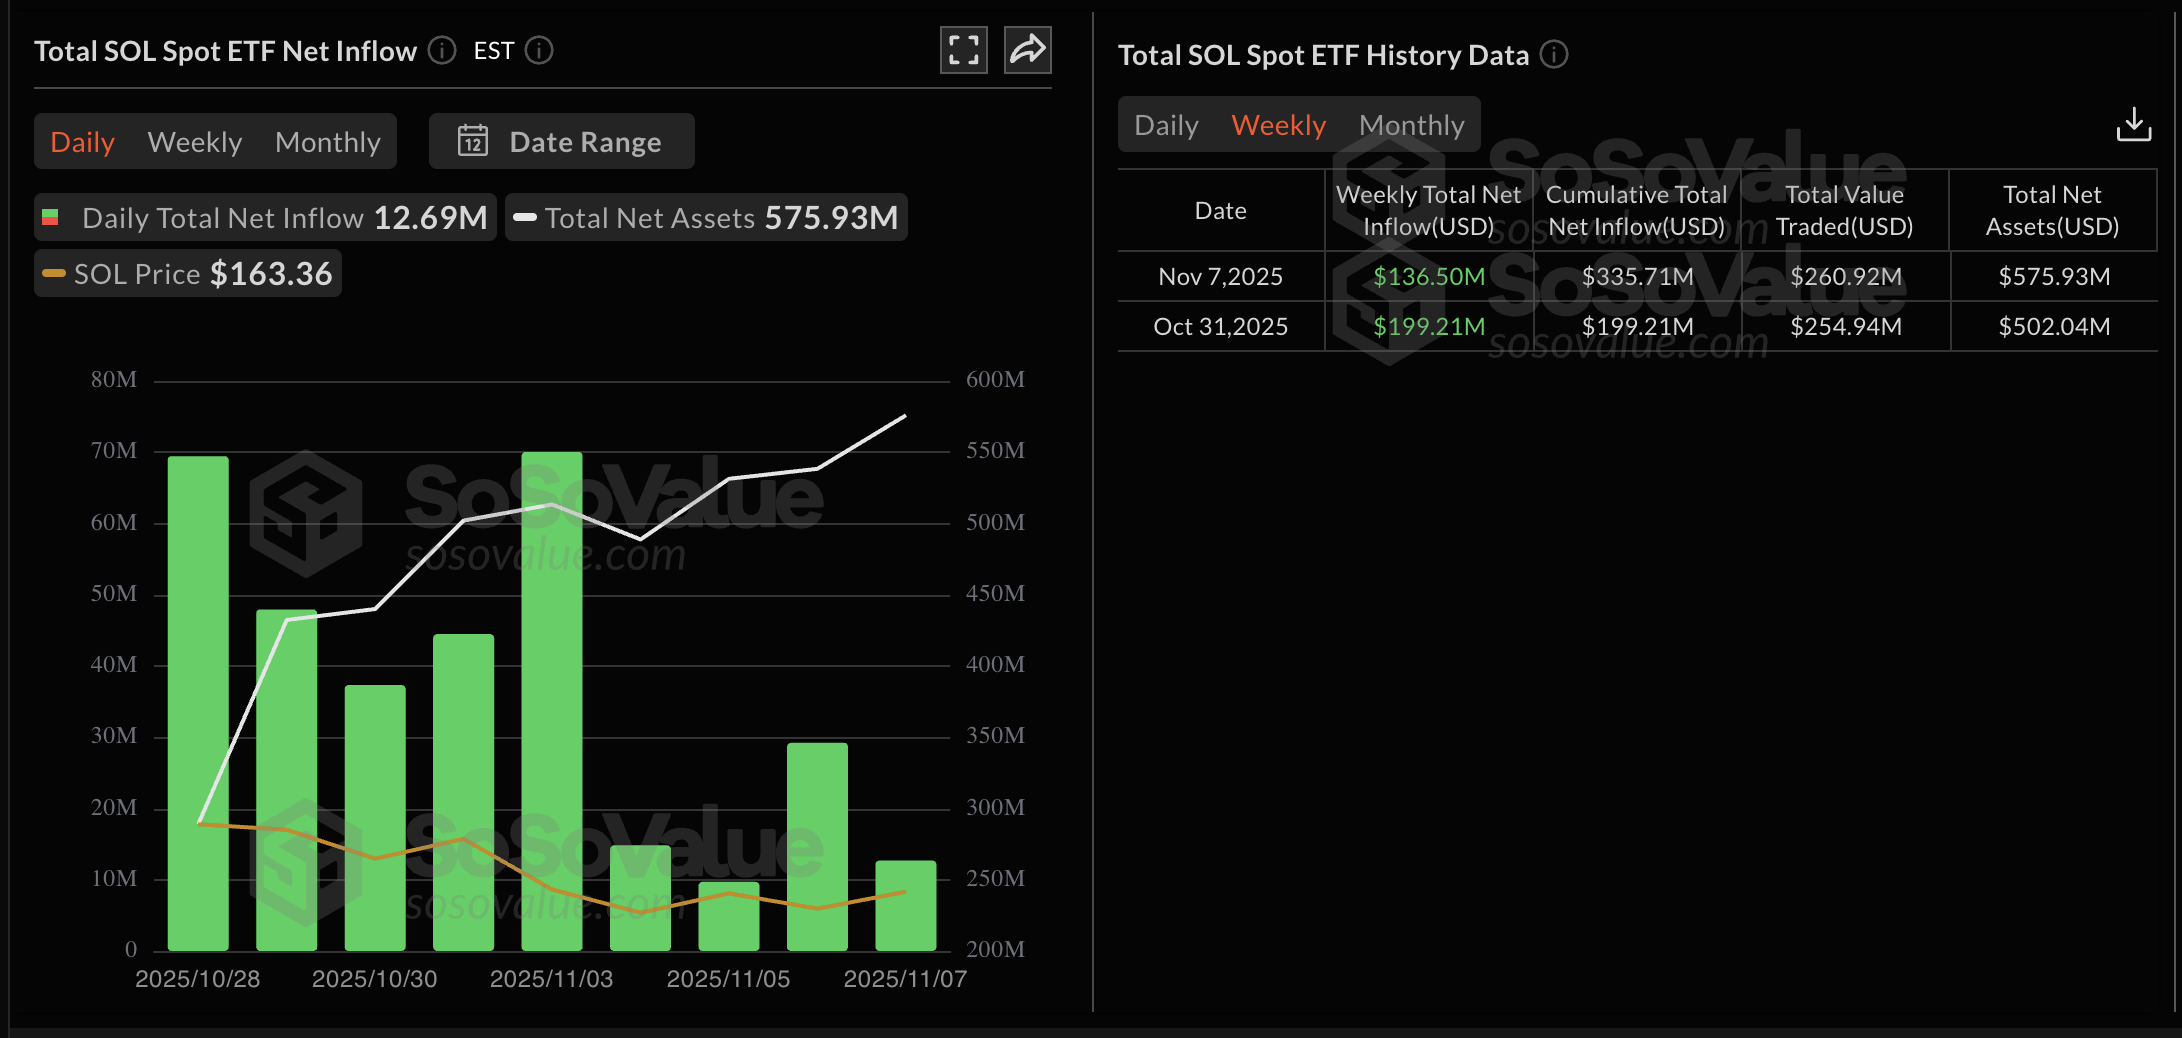
Task: Click the info icon beside EST
Action: 538,50
